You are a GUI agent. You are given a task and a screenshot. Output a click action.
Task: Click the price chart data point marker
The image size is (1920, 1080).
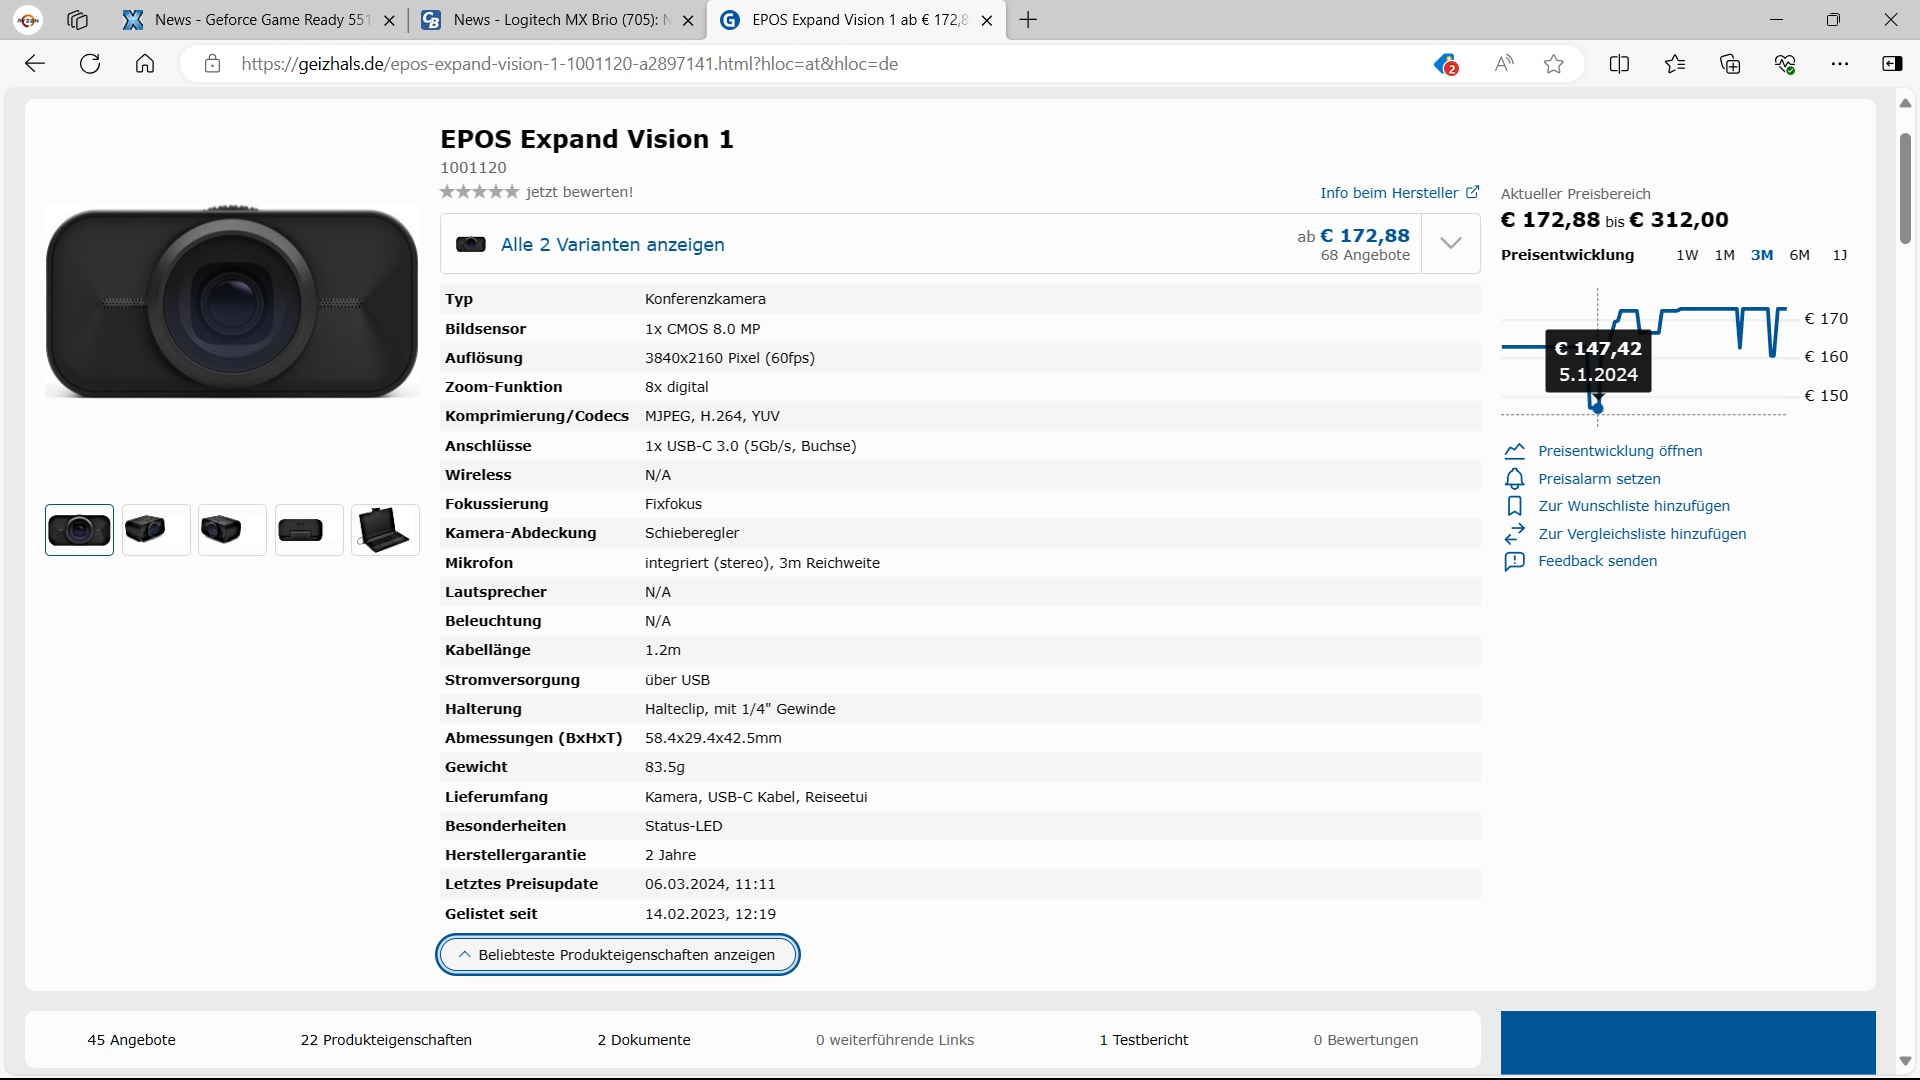[1597, 408]
